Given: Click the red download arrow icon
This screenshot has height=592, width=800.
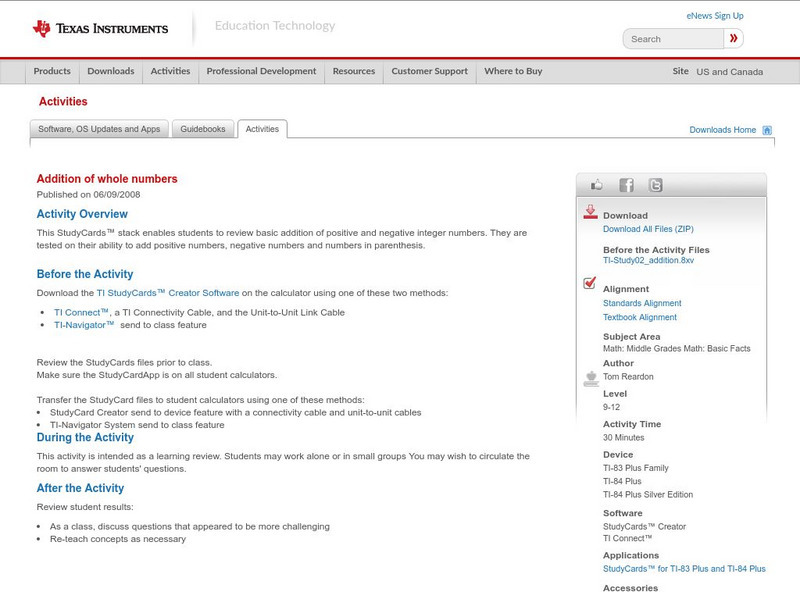Looking at the screenshot, I should tap(590, 212).
